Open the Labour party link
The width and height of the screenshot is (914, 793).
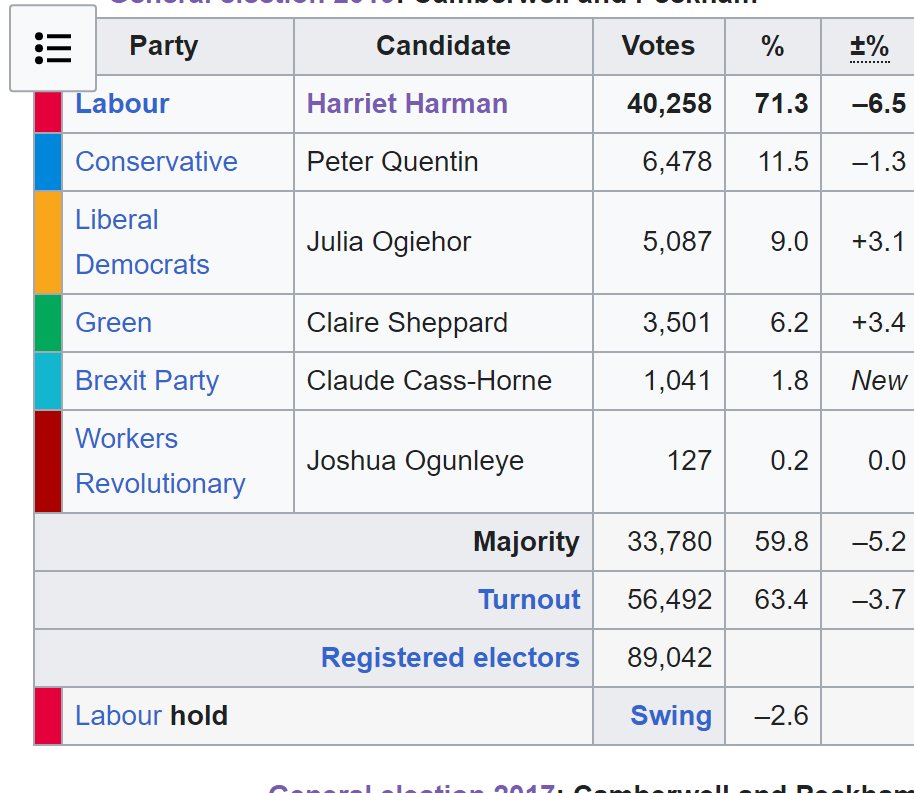click(122, 104)
